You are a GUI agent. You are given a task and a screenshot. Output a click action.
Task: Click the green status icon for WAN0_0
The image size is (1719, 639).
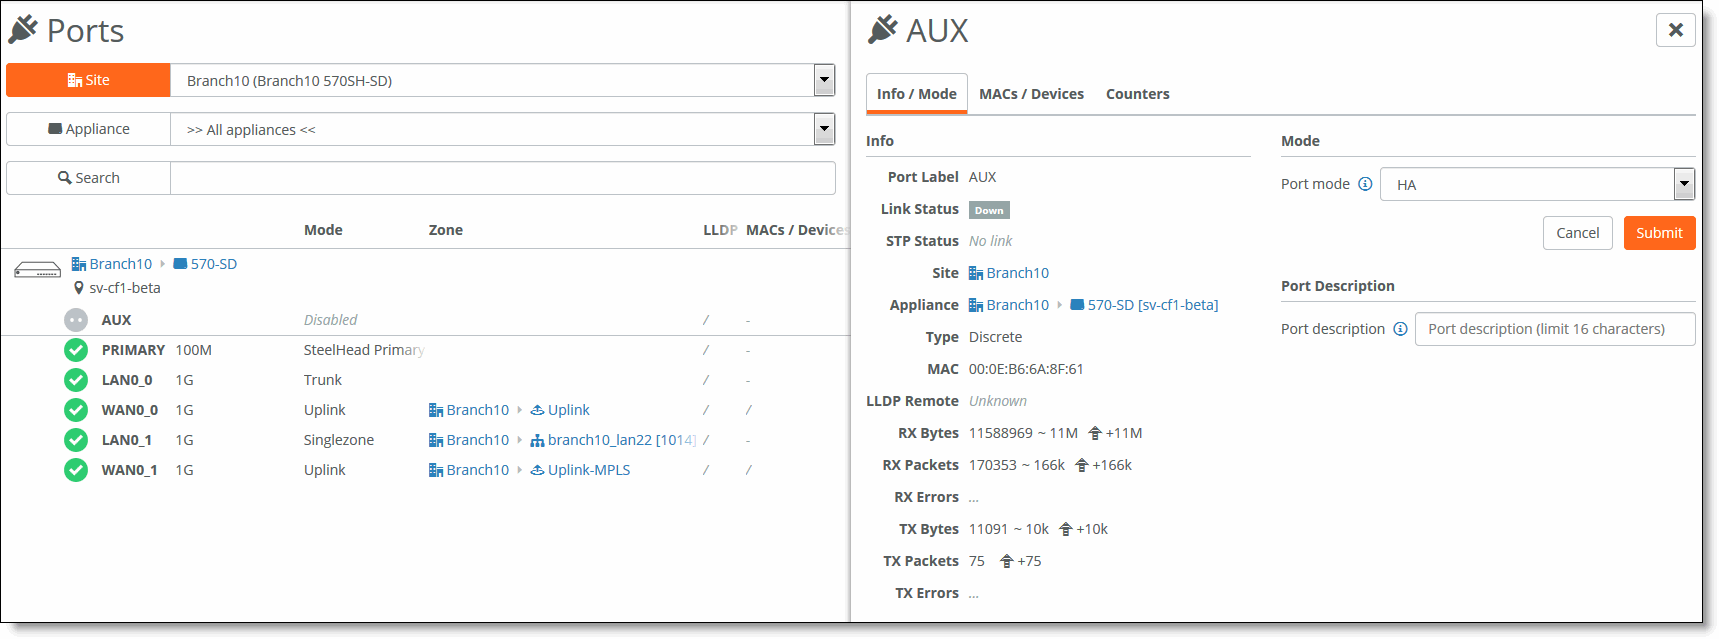[x=76, y=410]
